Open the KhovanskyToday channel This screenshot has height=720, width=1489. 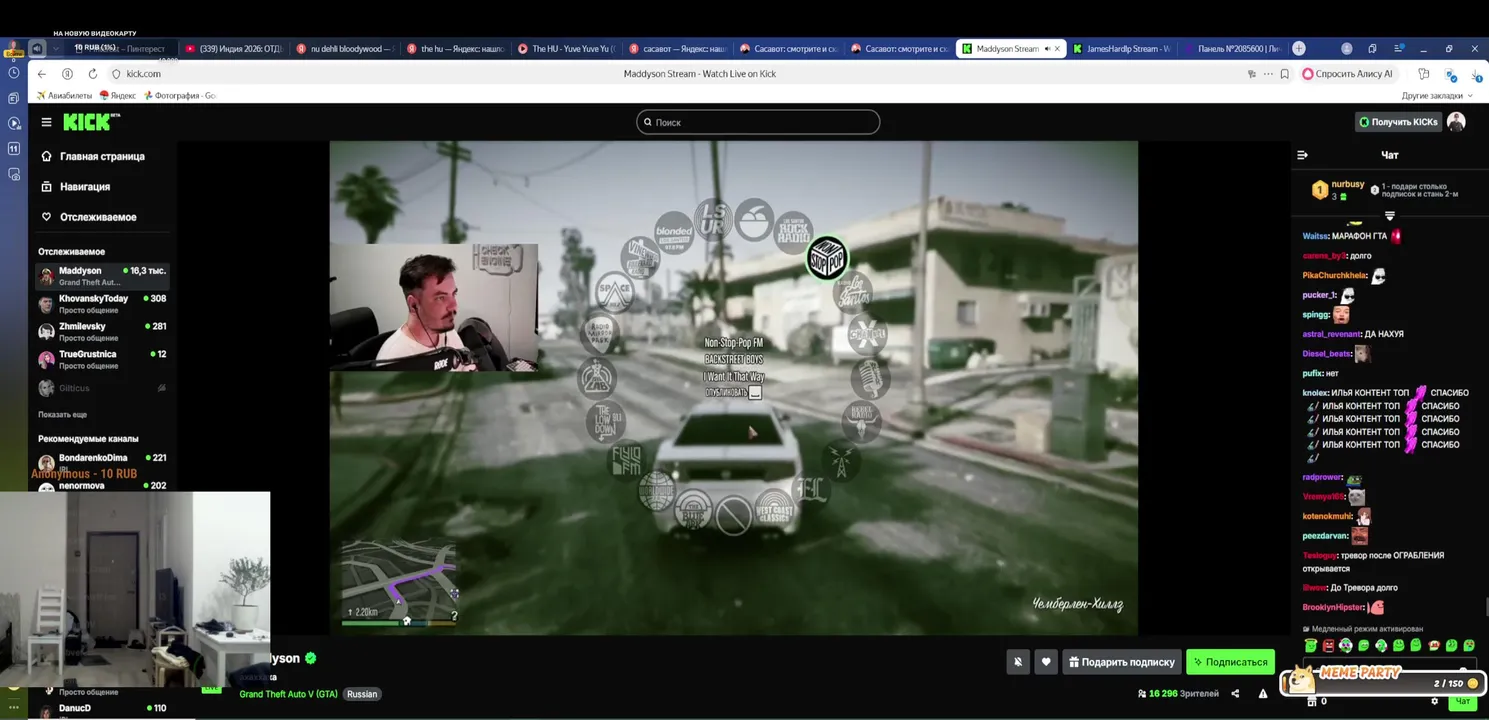[102, 304]
